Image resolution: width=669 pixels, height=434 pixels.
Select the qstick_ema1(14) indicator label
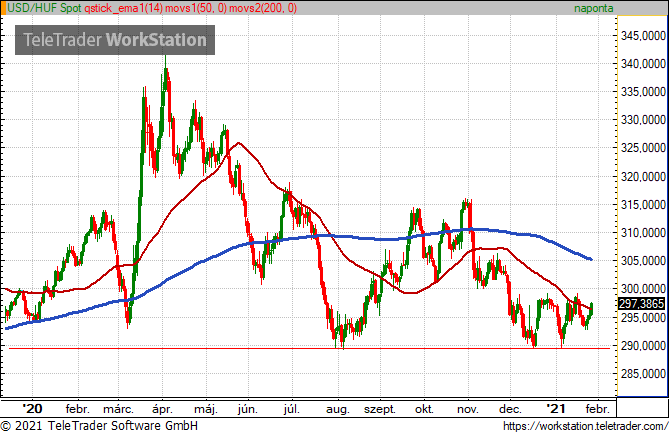click(124, 8)
